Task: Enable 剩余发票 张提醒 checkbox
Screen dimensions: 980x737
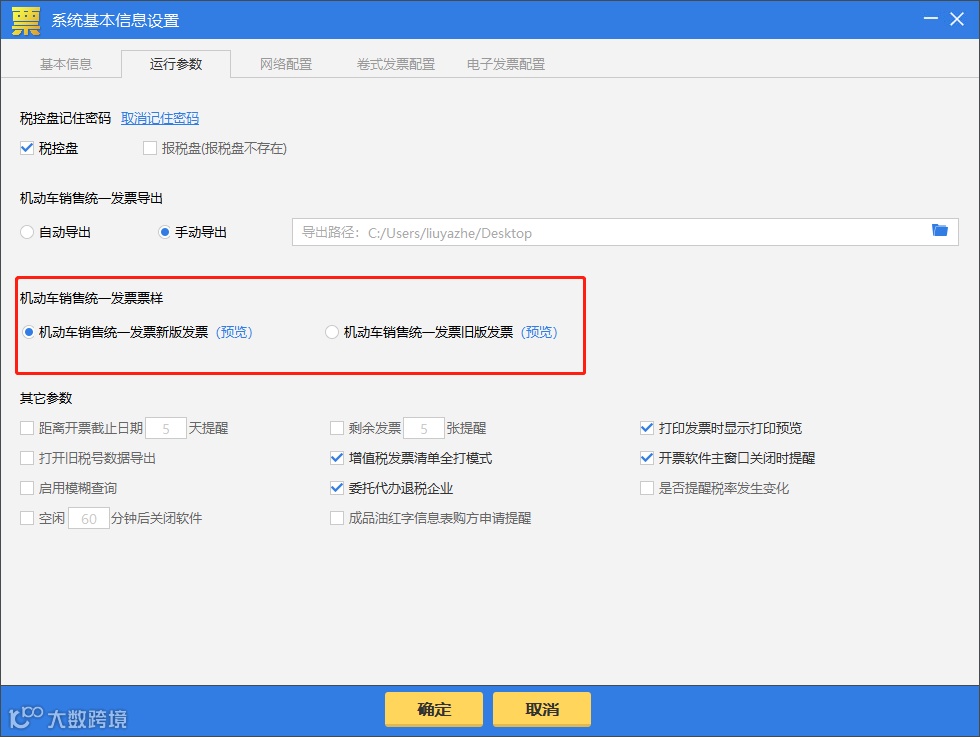Action: (x=337, y=428)
